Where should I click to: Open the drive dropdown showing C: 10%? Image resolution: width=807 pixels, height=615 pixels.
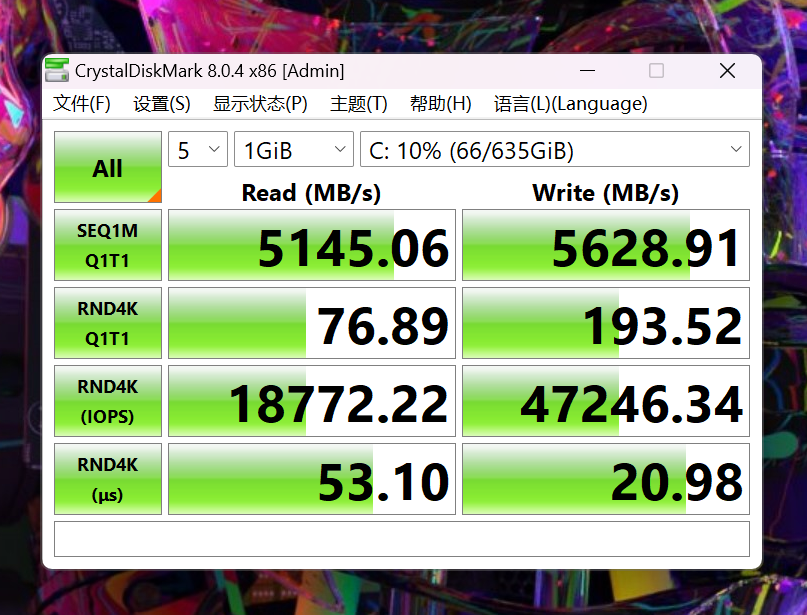point(555,149)
